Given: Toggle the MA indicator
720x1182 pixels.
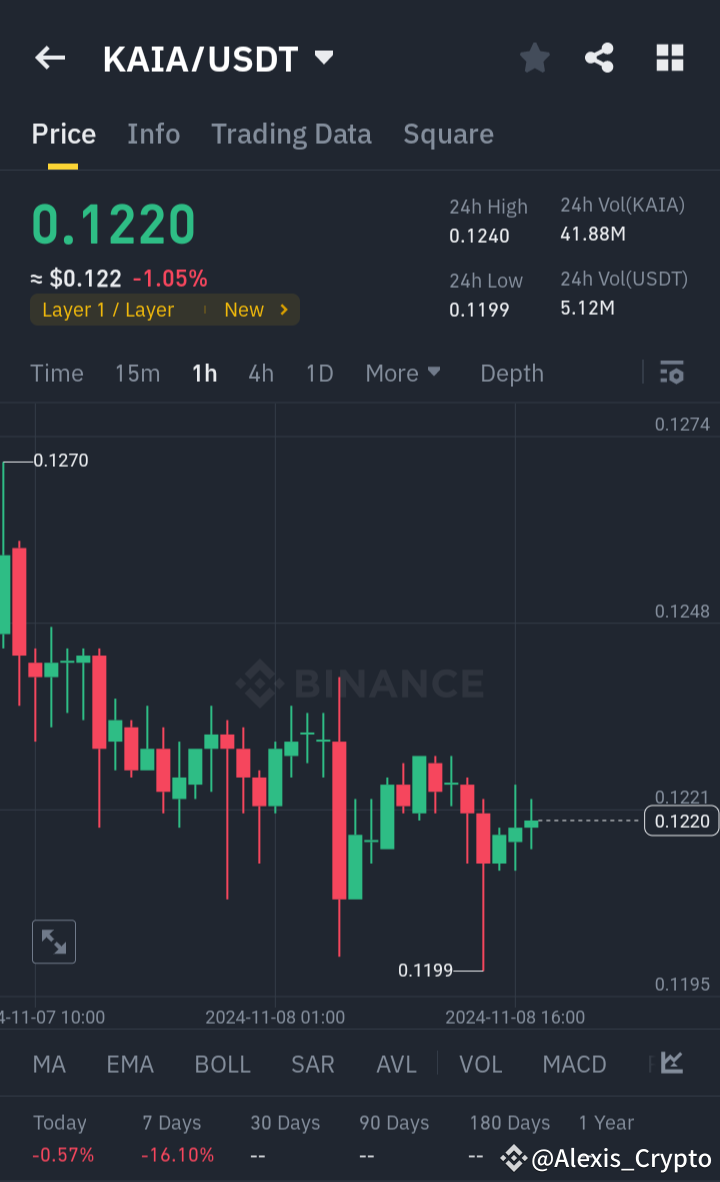Looking at the screenshot, I should click(48, 1064).
